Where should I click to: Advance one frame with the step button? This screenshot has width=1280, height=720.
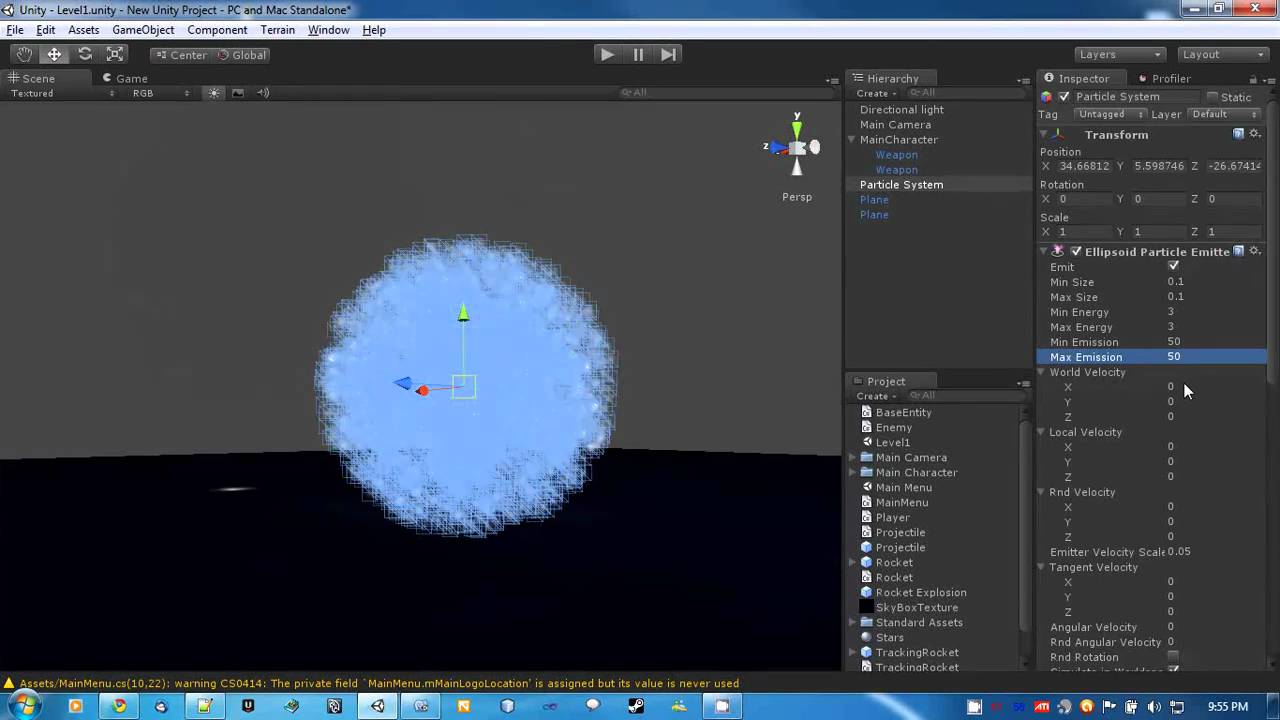click(x=669, y=55)
